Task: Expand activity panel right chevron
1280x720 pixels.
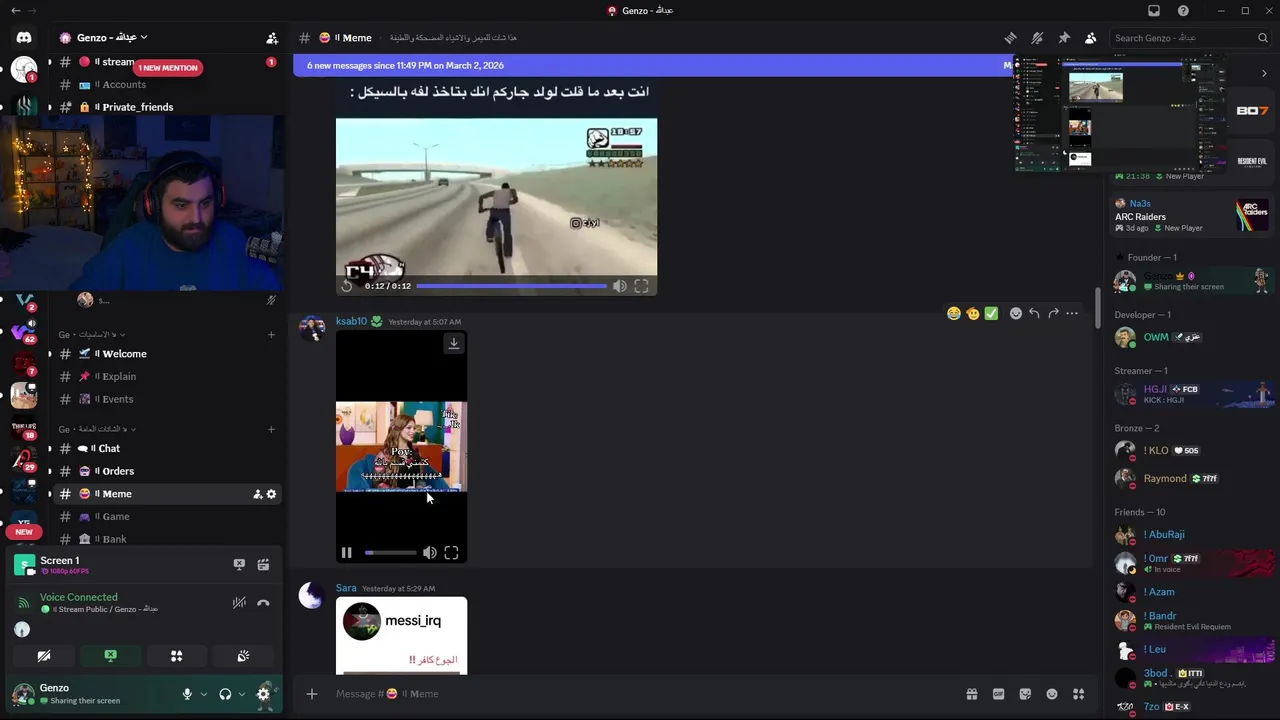Action: [x=1264, y=73]
